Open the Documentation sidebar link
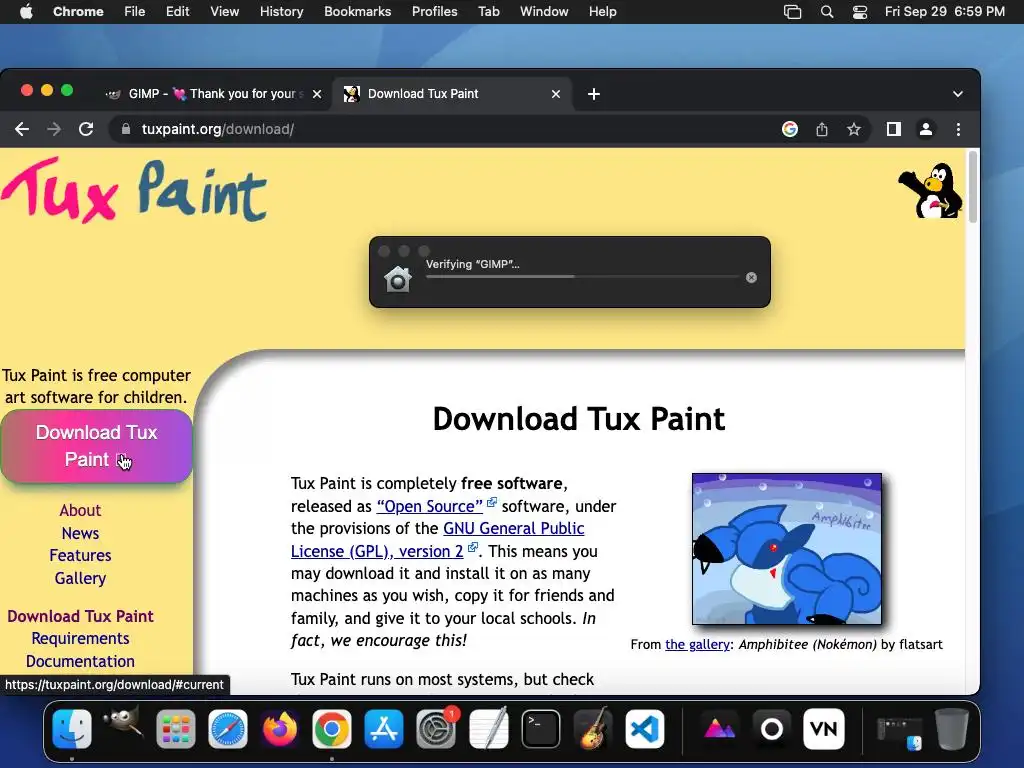 (x=80, y=662)
